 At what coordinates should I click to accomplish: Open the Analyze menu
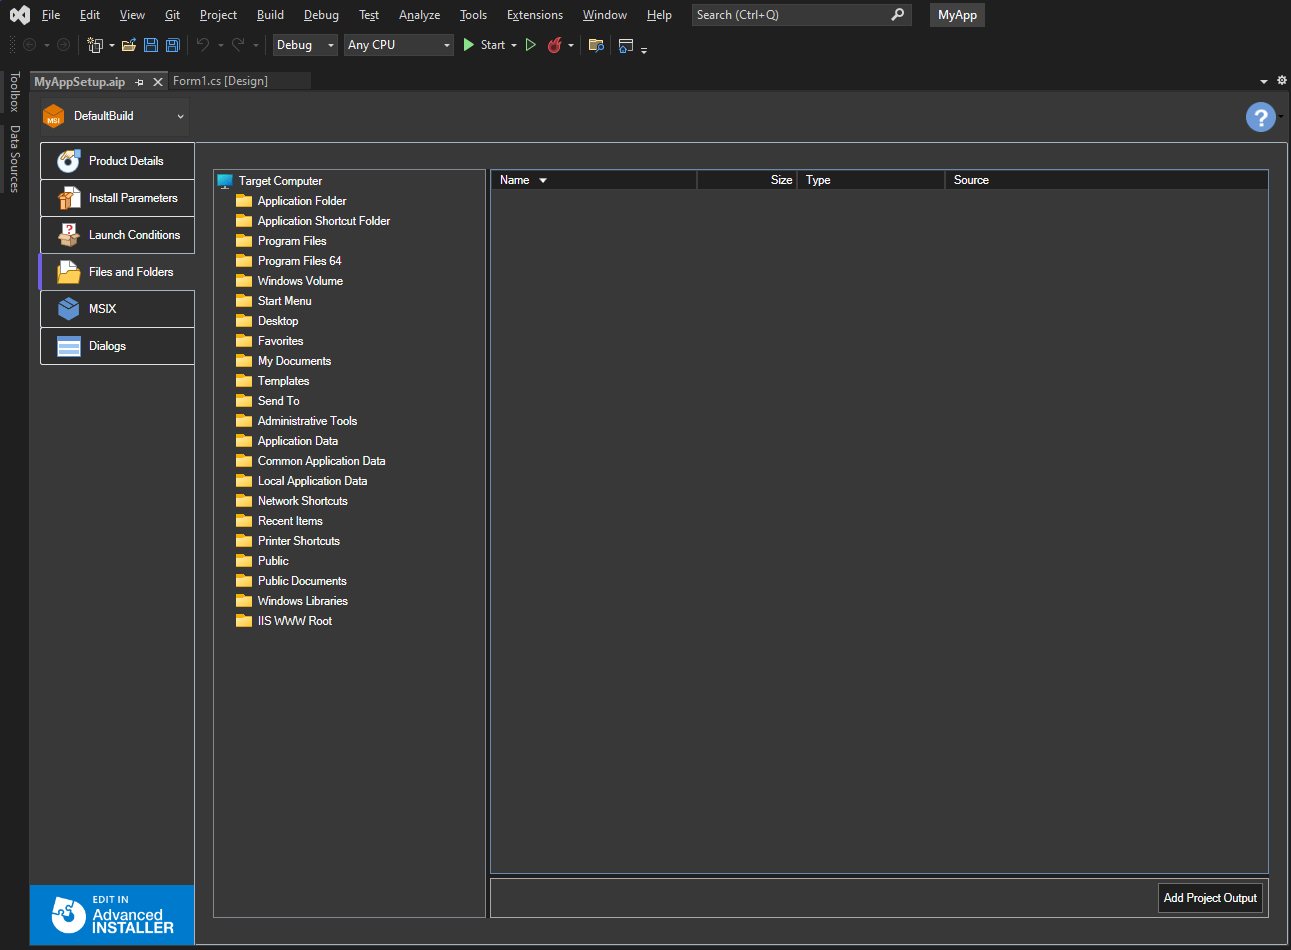[x=419, y=15]
